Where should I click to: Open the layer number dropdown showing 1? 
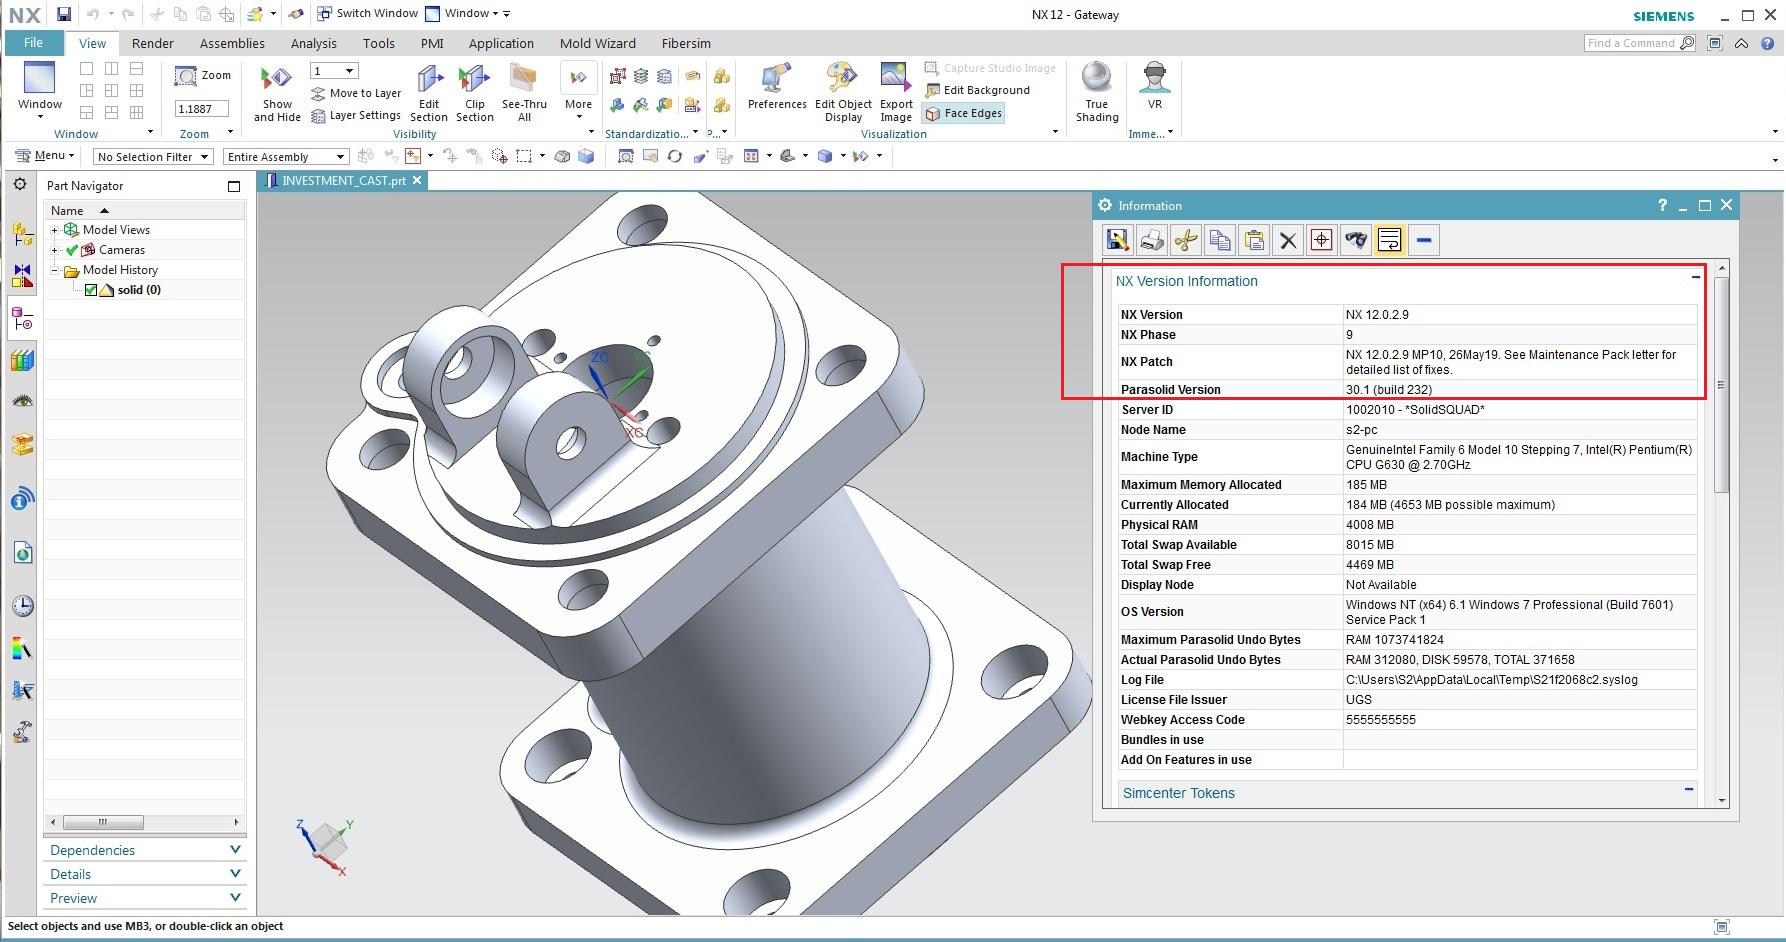pyautogui.click(x=334, y=71)
